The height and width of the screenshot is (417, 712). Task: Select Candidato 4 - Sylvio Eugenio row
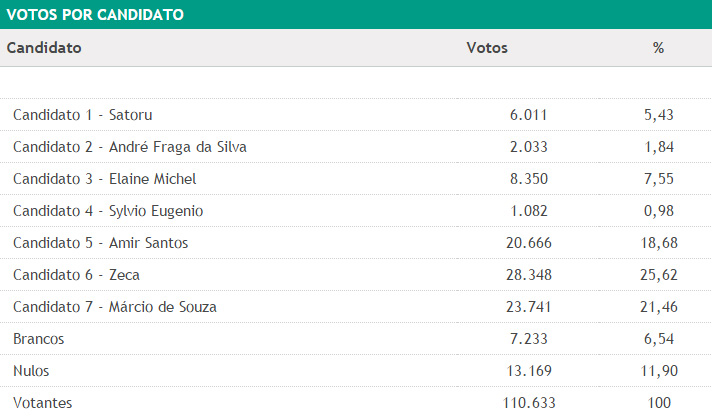[108, 211]
